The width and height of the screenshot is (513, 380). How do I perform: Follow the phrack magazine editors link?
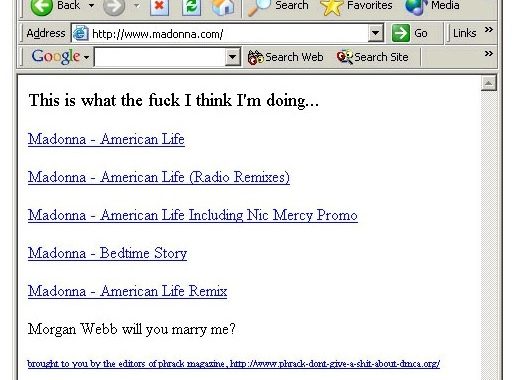[234, 363]
